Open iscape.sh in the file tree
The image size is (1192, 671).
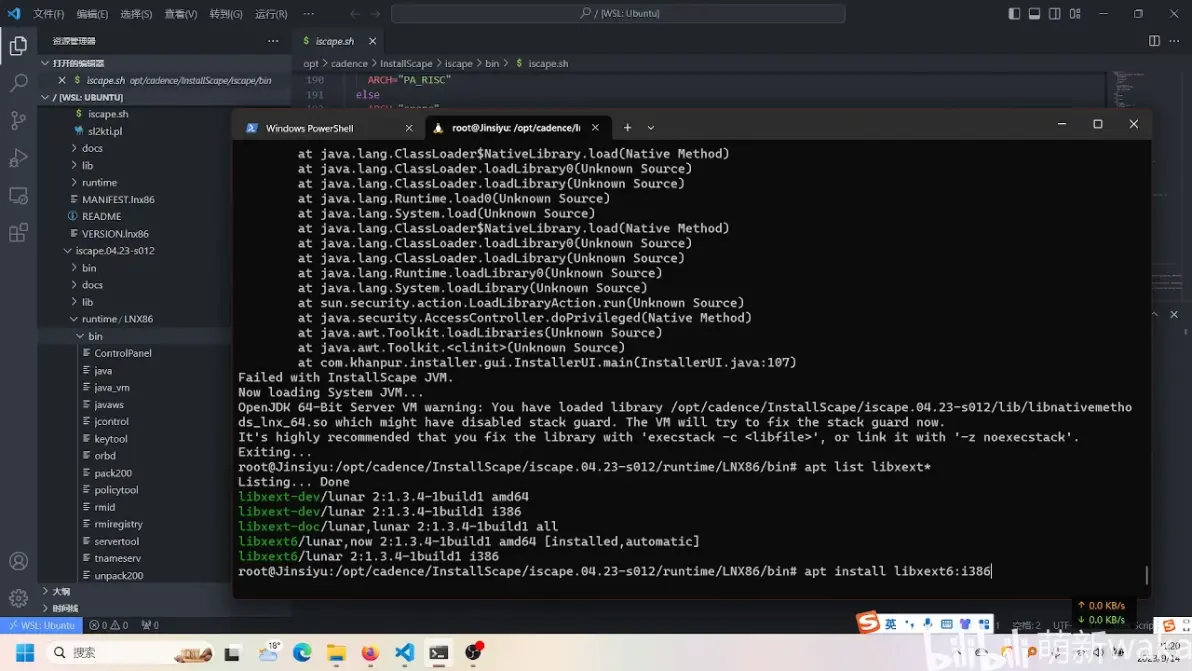point(107,114)
